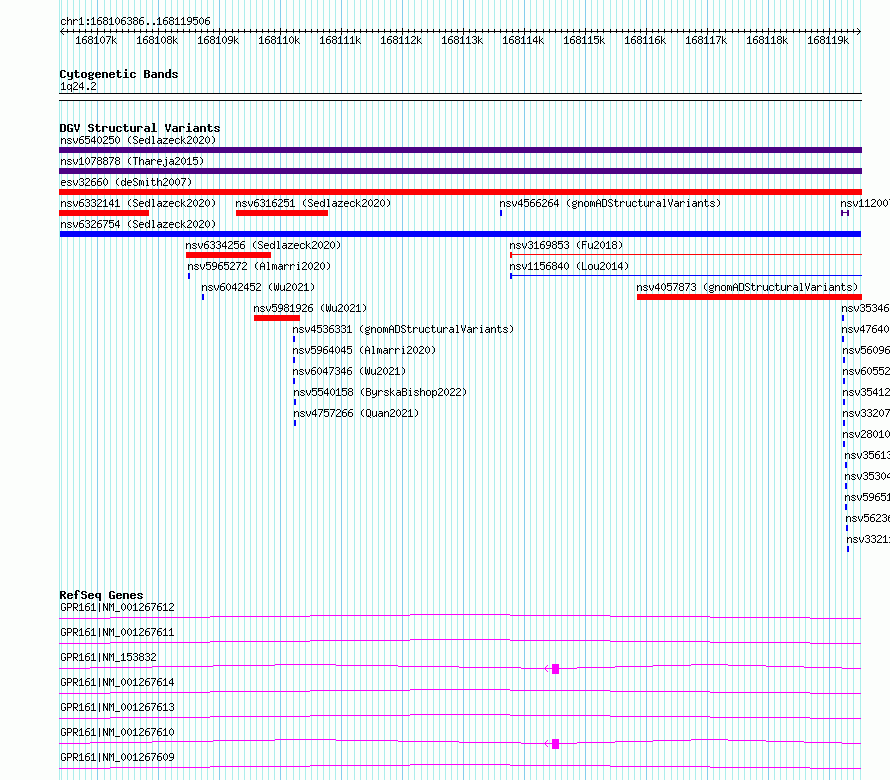Click the magenta exon box on NM_153832
Image resolution: width=890 pixels, height=780 pixels.
pyautogui.click(x=556, y=669)
